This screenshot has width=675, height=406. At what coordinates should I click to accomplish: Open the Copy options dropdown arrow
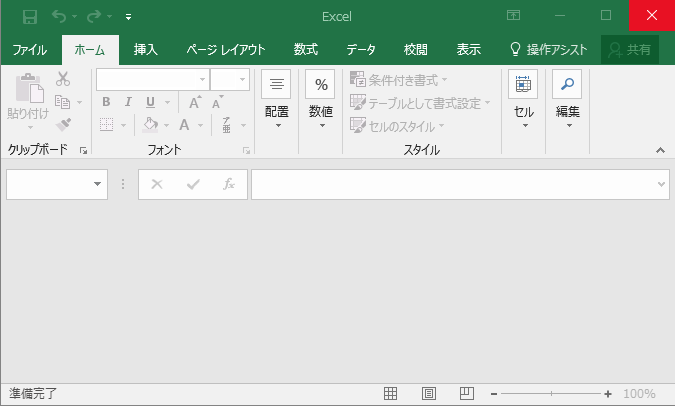tap(79, 102)
